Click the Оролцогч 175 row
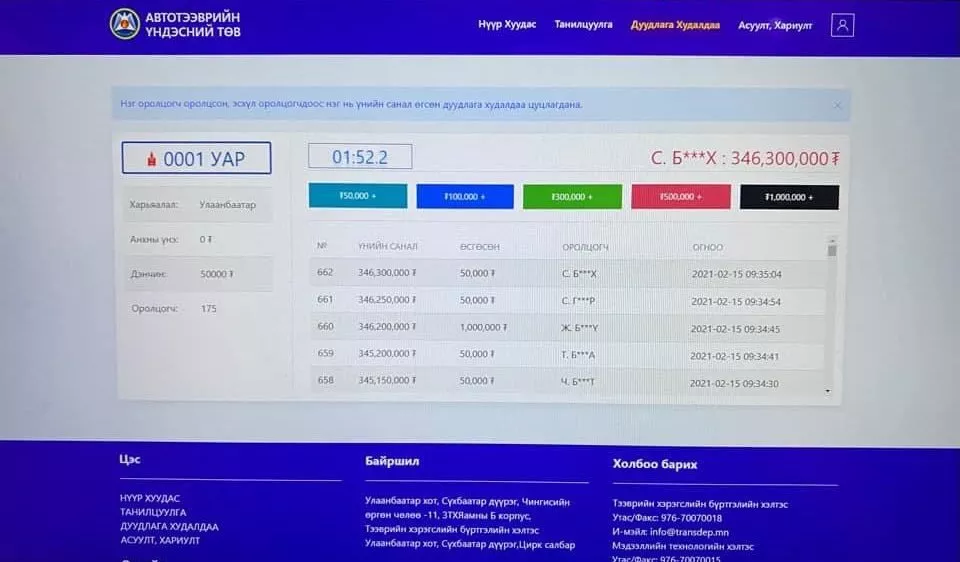This screenshot has height=562, width=960. pos(197,309)
